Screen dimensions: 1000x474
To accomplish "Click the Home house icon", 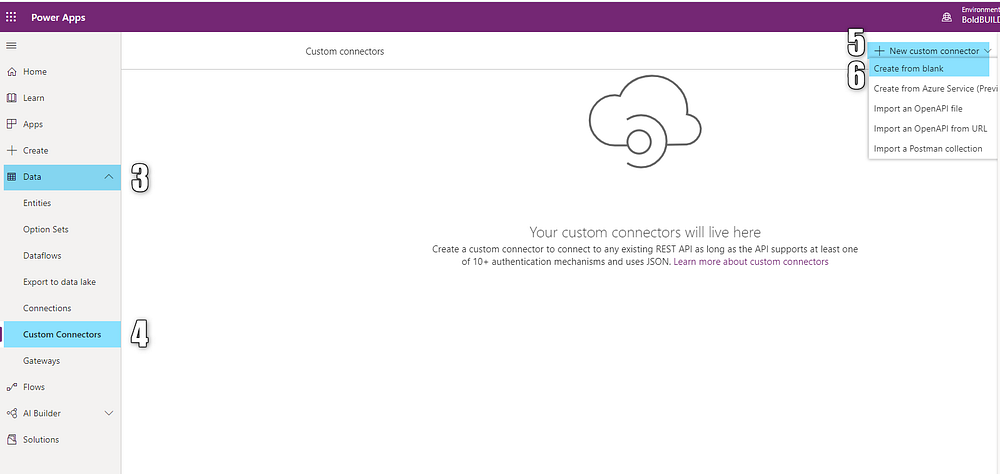I will [x=11, y=71].
